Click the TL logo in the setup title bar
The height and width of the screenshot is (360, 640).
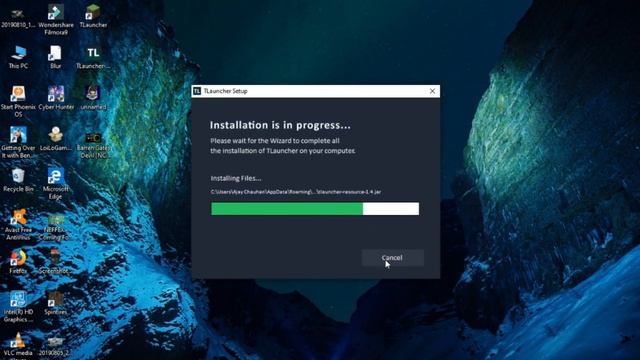[x=197, y=91]
